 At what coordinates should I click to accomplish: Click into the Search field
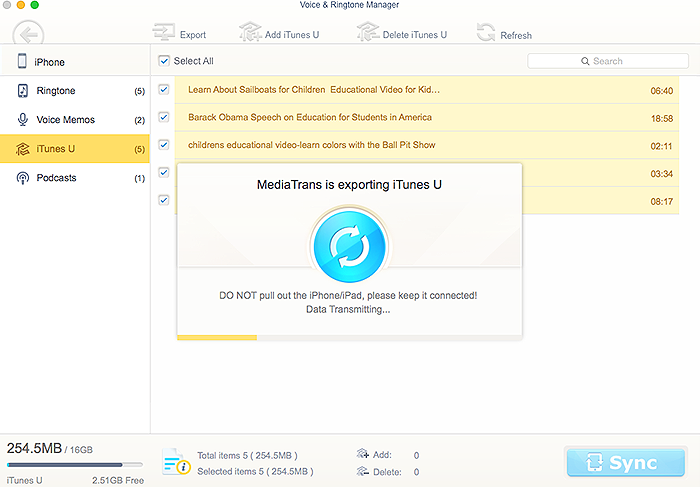(x=608, y=61)
